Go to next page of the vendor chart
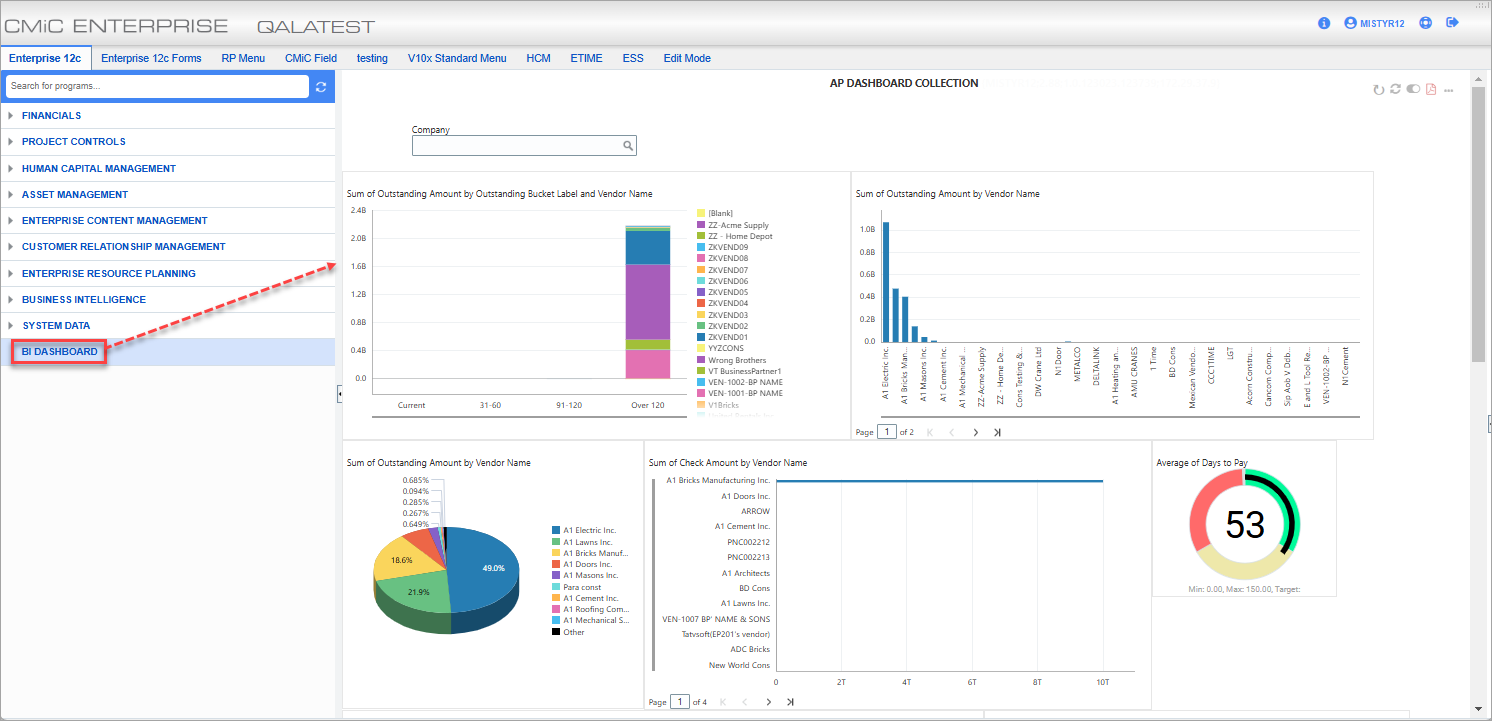Image resolution: width=1492 pixels, height=721 pixels. pos(975,431)
